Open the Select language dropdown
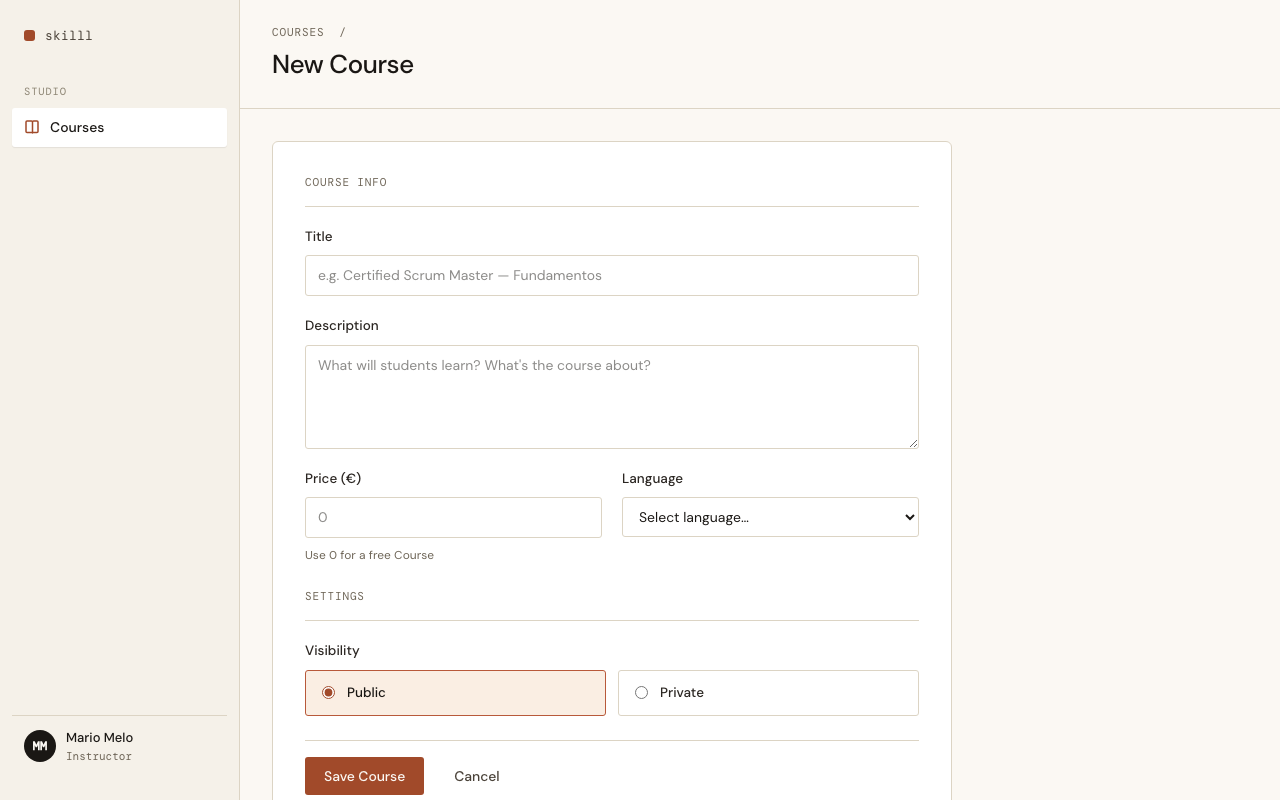This screenshot has width=1280, height=800. click(770, 517)
